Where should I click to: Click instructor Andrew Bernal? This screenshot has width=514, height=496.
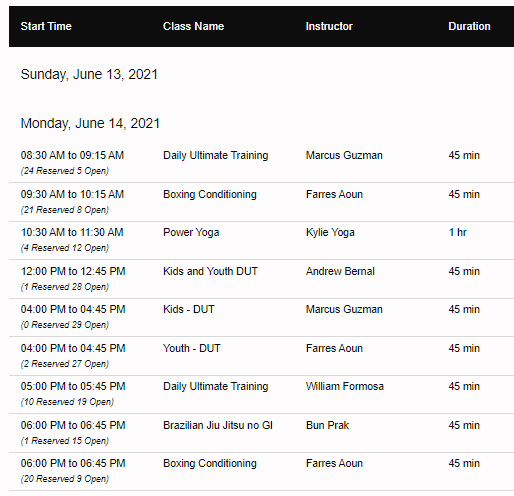point(340,271)
